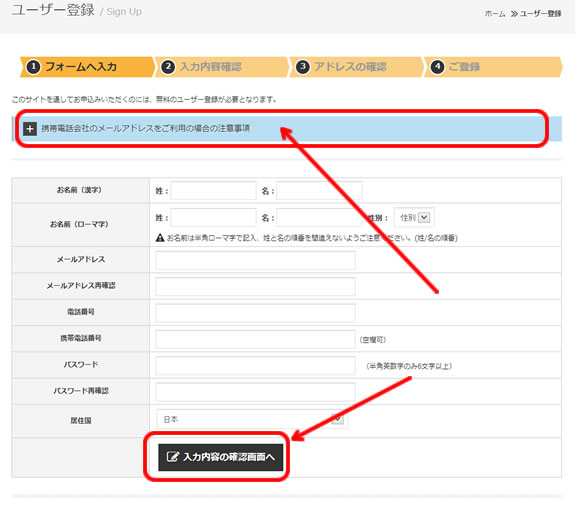Click the free registration required intro sentence

[x=144, y=99]
